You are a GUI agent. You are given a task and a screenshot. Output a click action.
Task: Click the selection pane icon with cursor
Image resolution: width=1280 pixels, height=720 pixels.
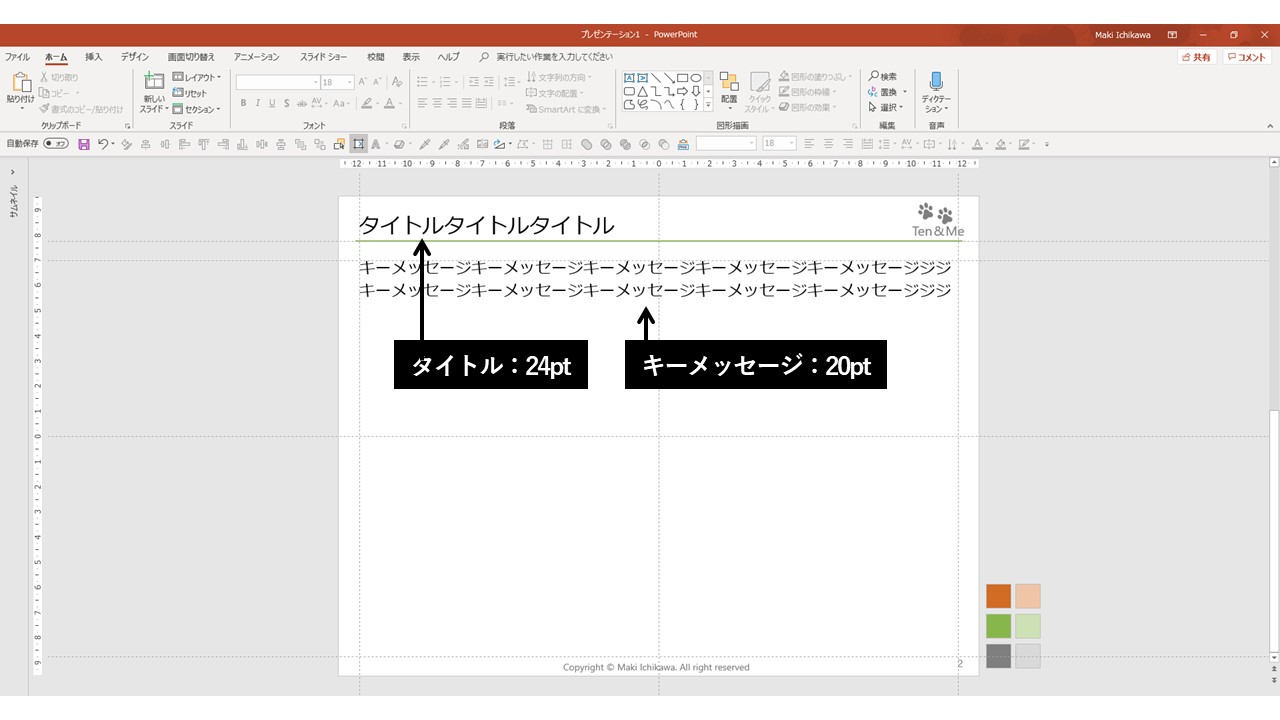[340, 144]
